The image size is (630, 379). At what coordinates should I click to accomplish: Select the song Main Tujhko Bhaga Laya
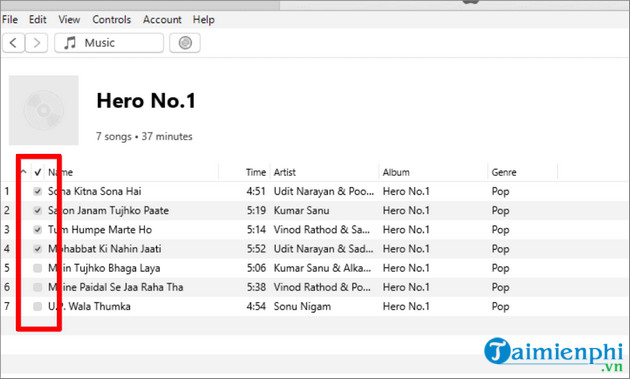pos(104,268)
